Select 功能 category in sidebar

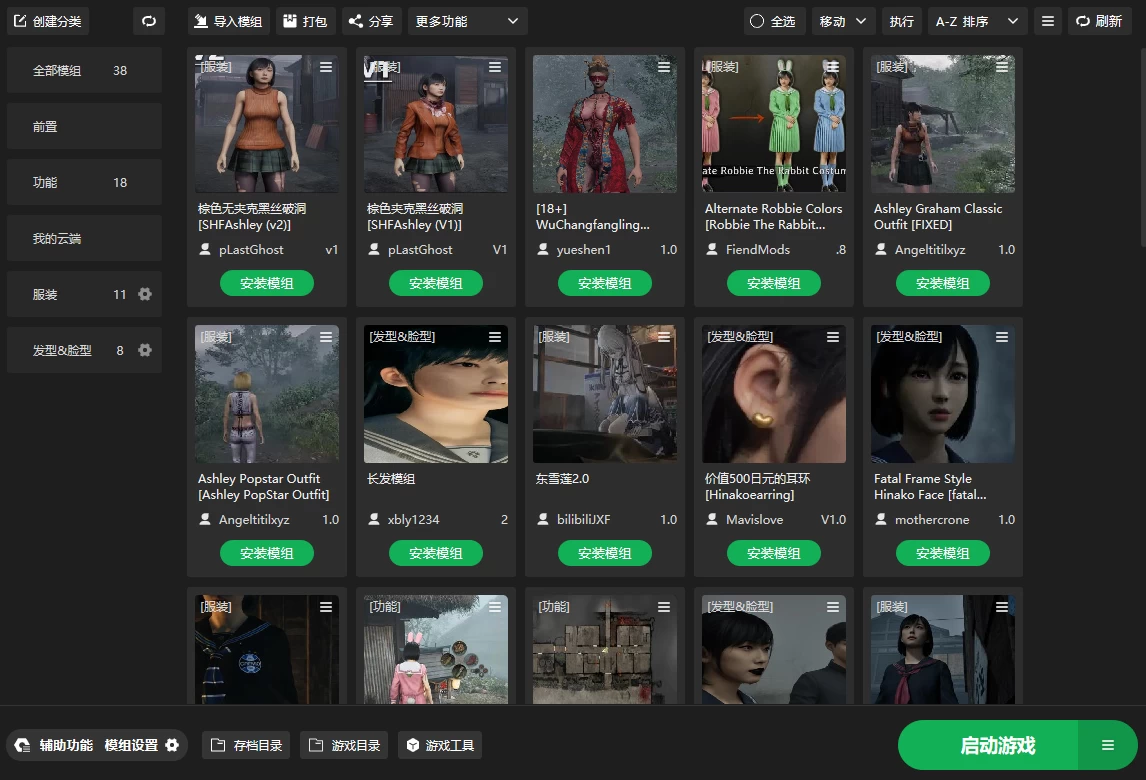click(84, 183)
